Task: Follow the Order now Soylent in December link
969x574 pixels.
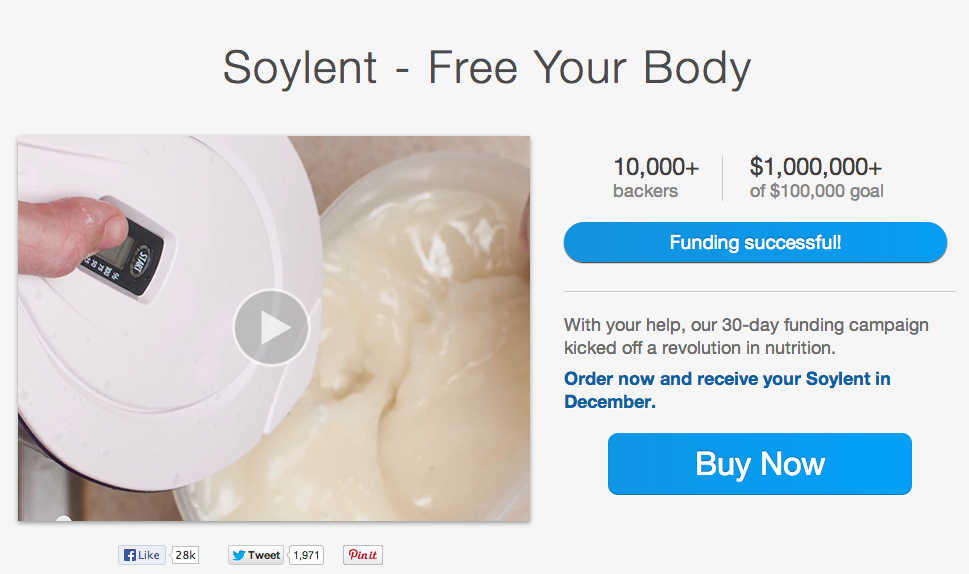Action: 726,390
